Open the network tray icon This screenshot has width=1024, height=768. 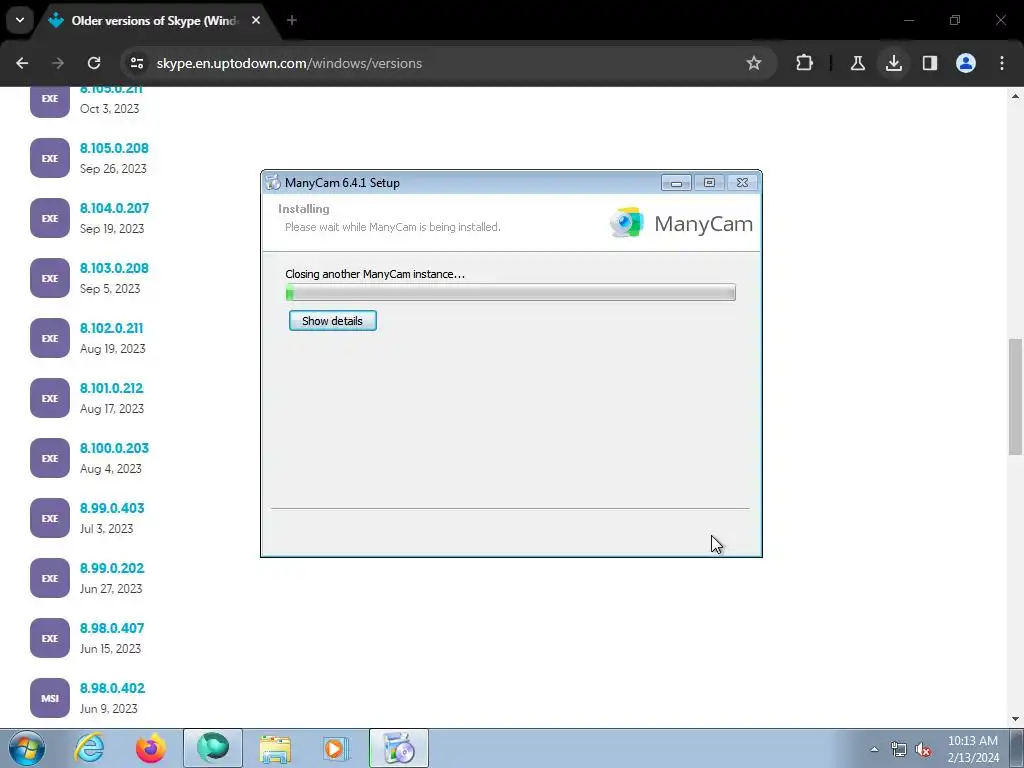tap(899, 750)
